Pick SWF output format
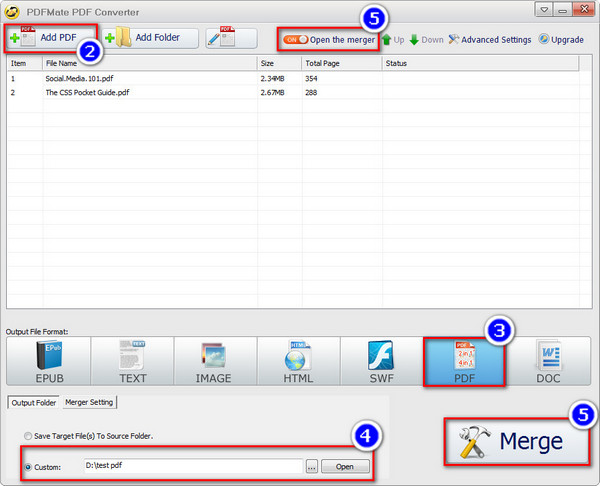600x486 pixels. point(382,361)
